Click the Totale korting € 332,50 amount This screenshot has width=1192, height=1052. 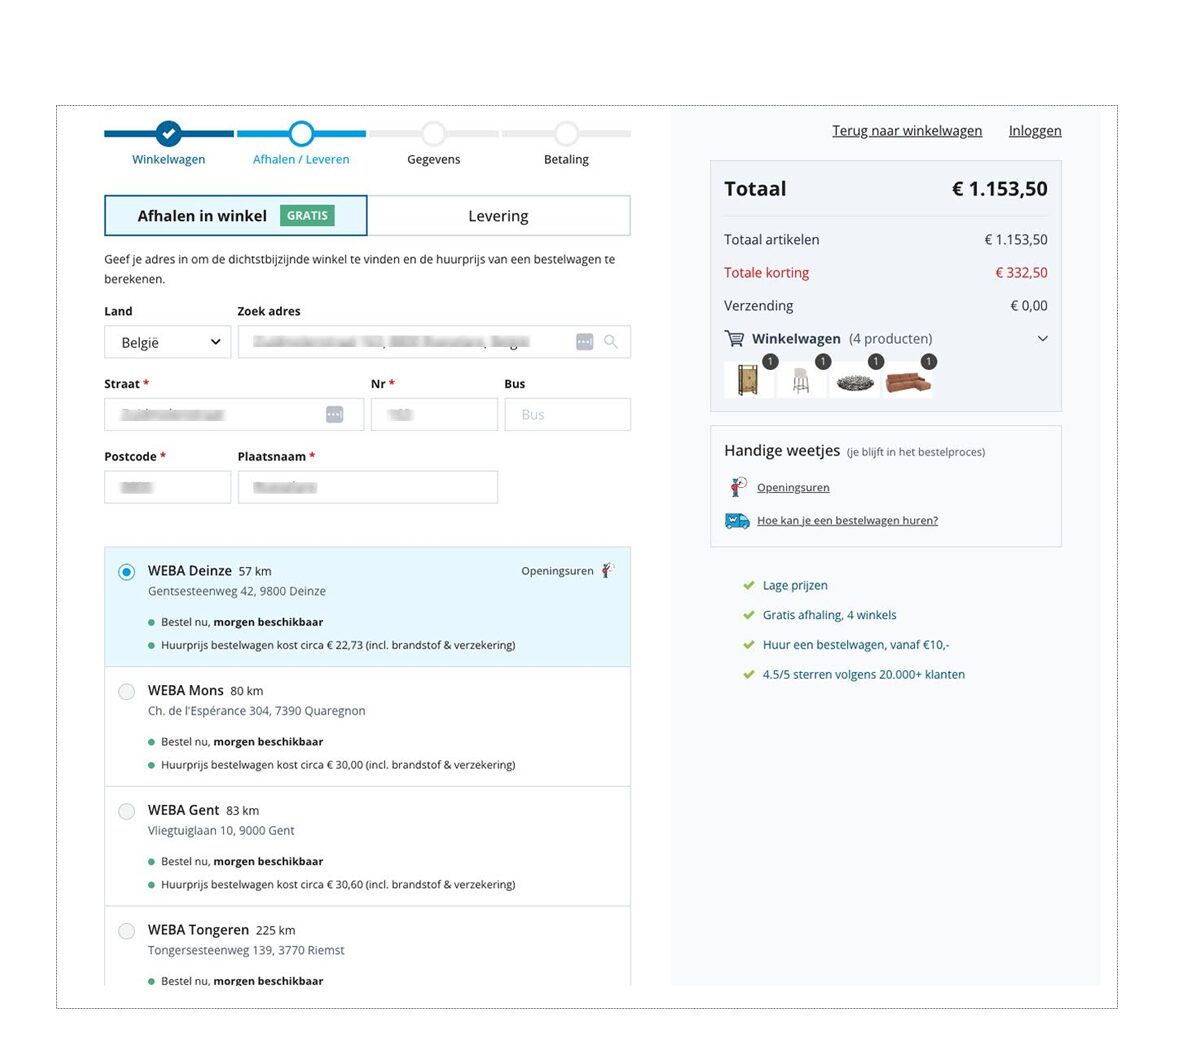click(1021, 273)
